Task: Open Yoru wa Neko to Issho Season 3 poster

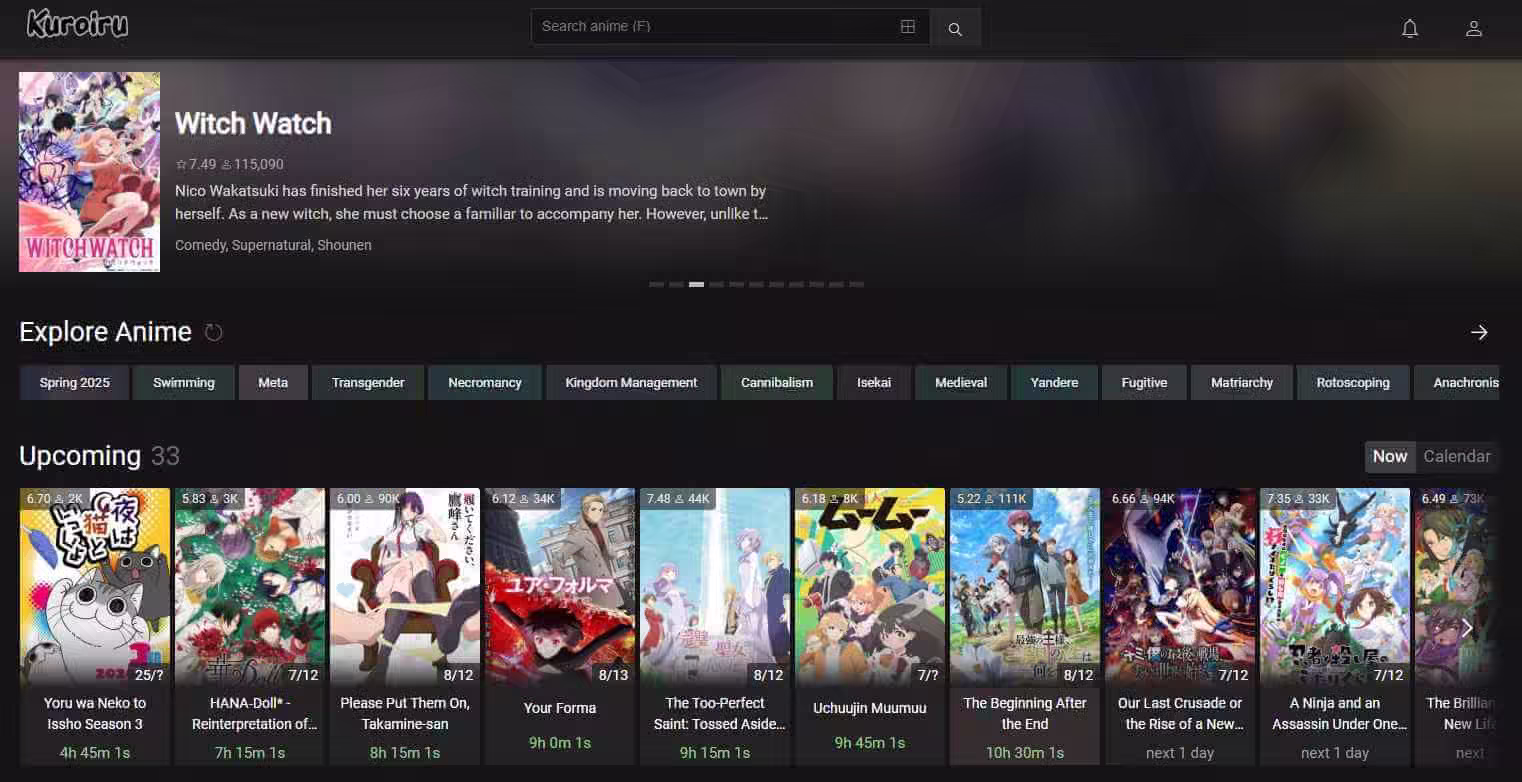Action: point(95,587)
